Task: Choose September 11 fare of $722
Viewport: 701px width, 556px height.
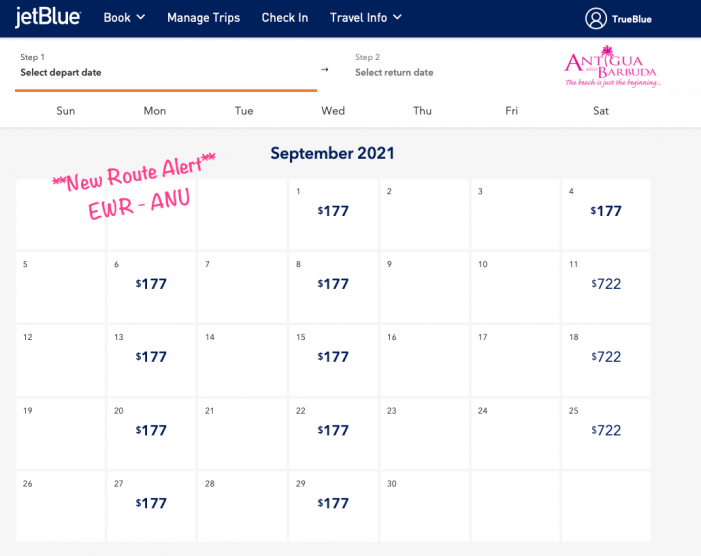Action: pyautogui.click(x=606, y=285)
